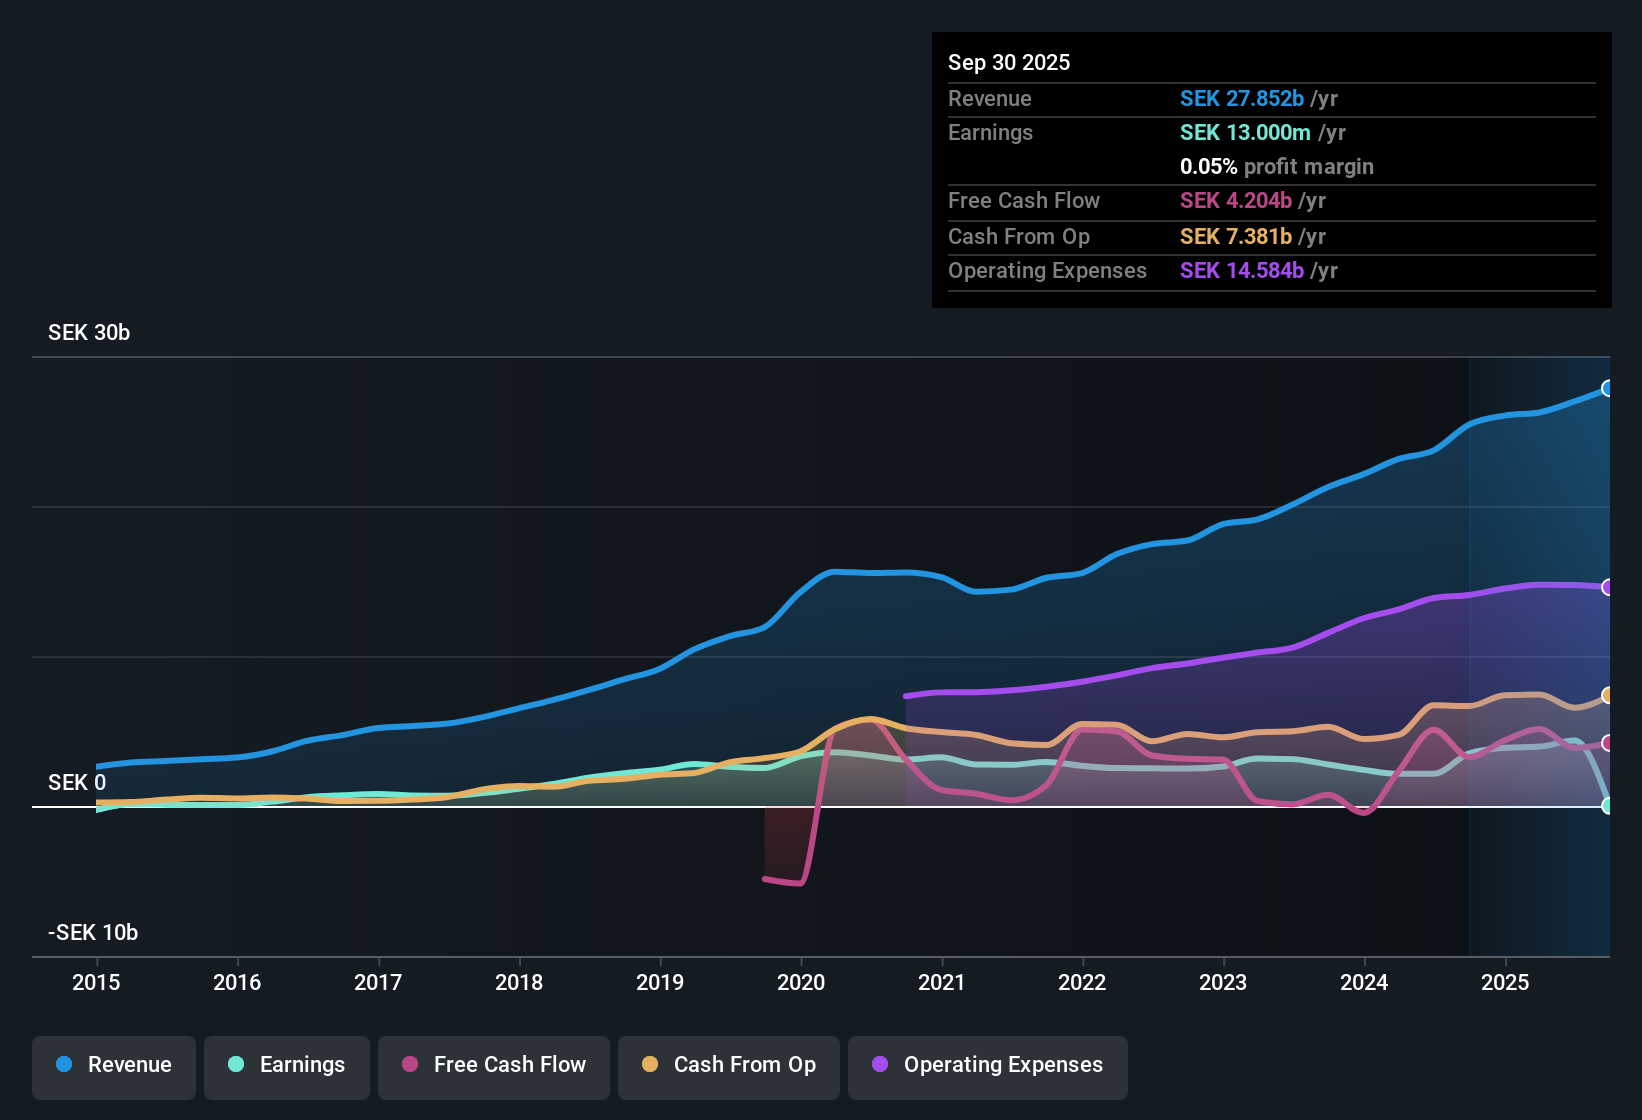This screenshot has width=1642, height=1120.
Task: Select the 2020 year label
Action: [801, 983]
